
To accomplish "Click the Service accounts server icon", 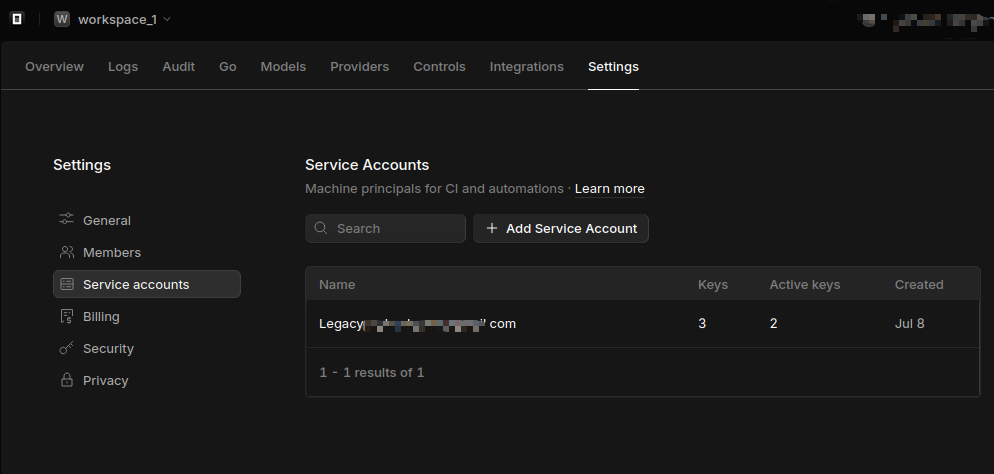I will (x=67, y=284).
